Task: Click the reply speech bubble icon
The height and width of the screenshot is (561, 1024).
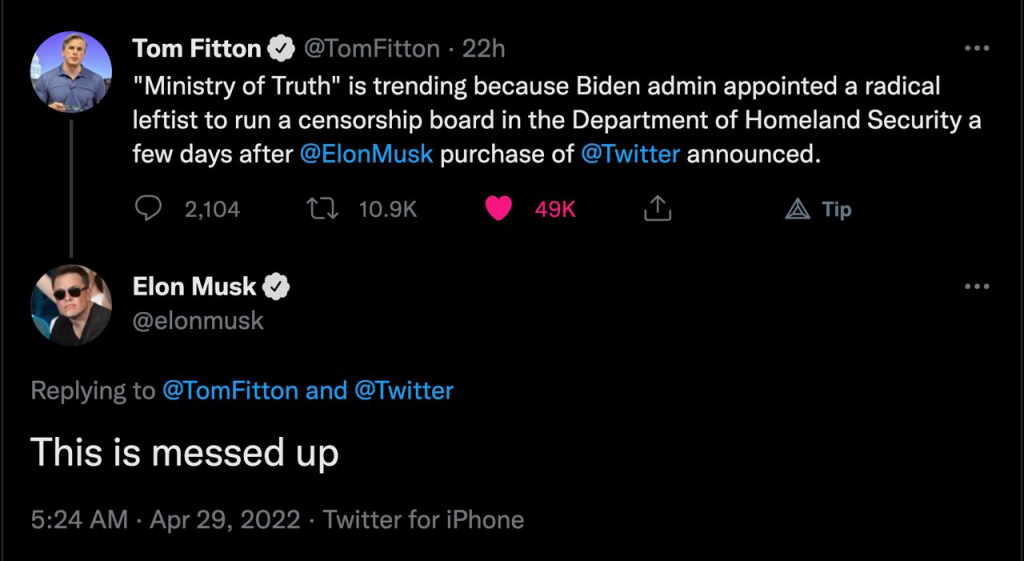Action: pyautogui.click(x=148, y=209)
